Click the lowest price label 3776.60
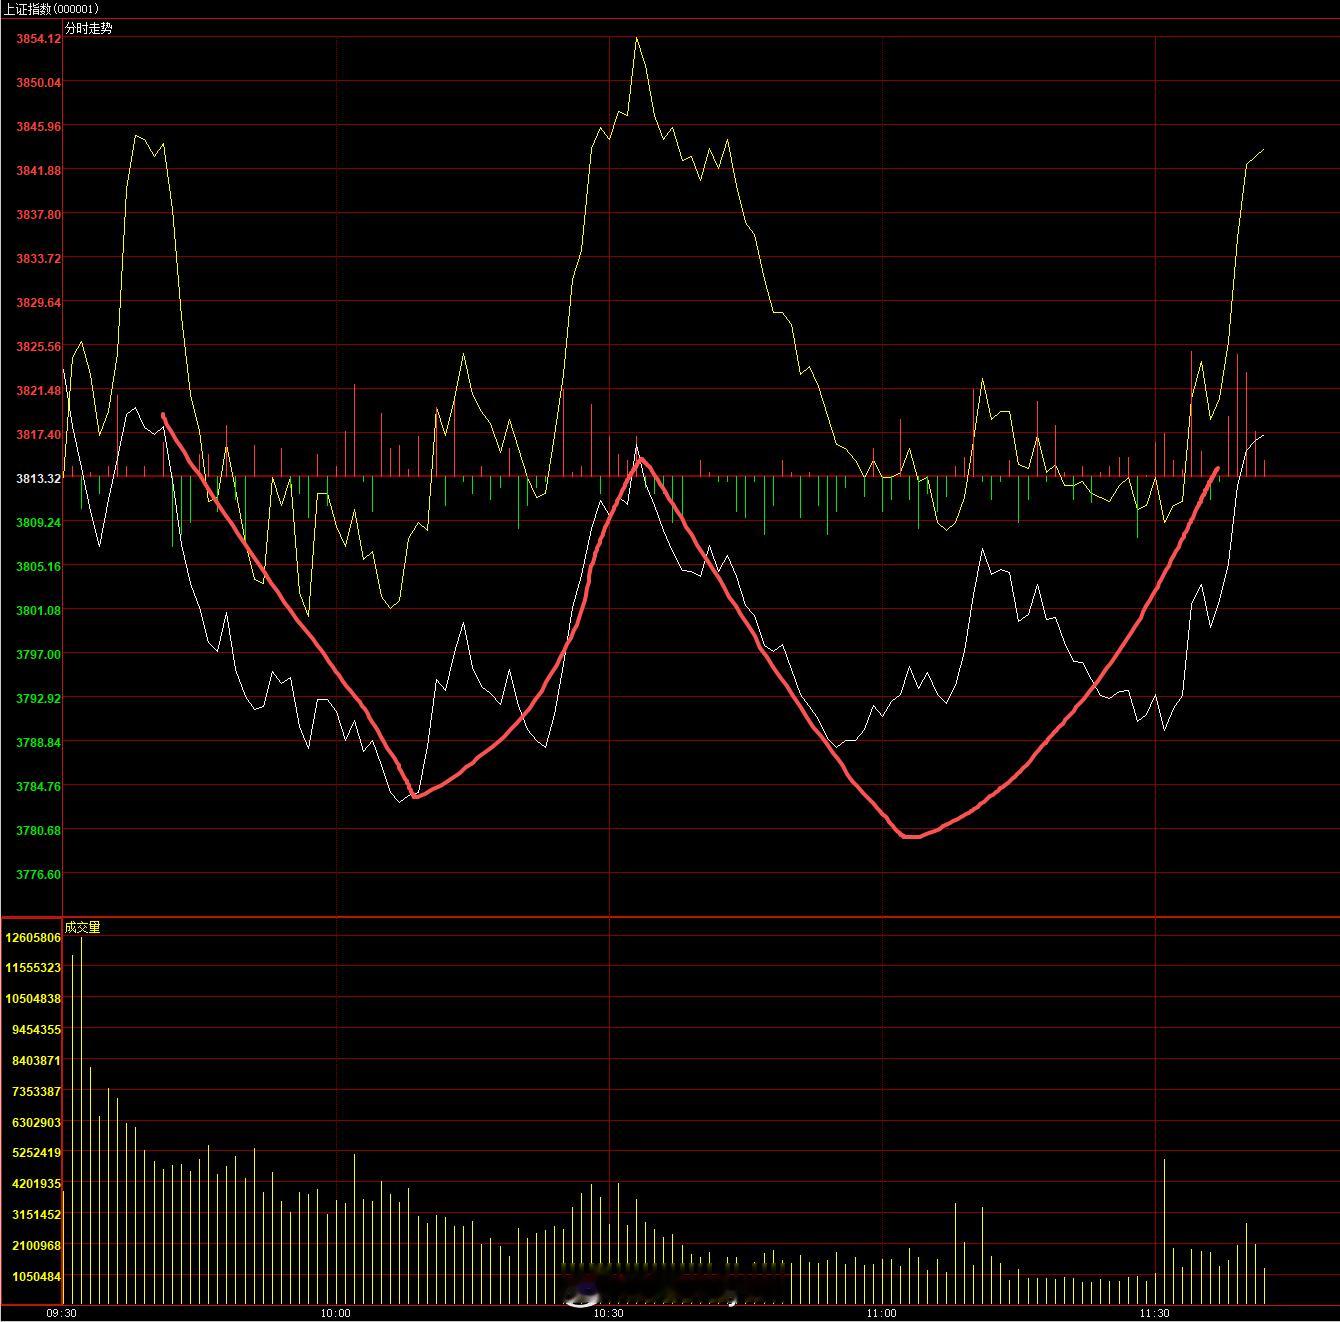Screen dimensions: 1340x1322 point(38,874)
